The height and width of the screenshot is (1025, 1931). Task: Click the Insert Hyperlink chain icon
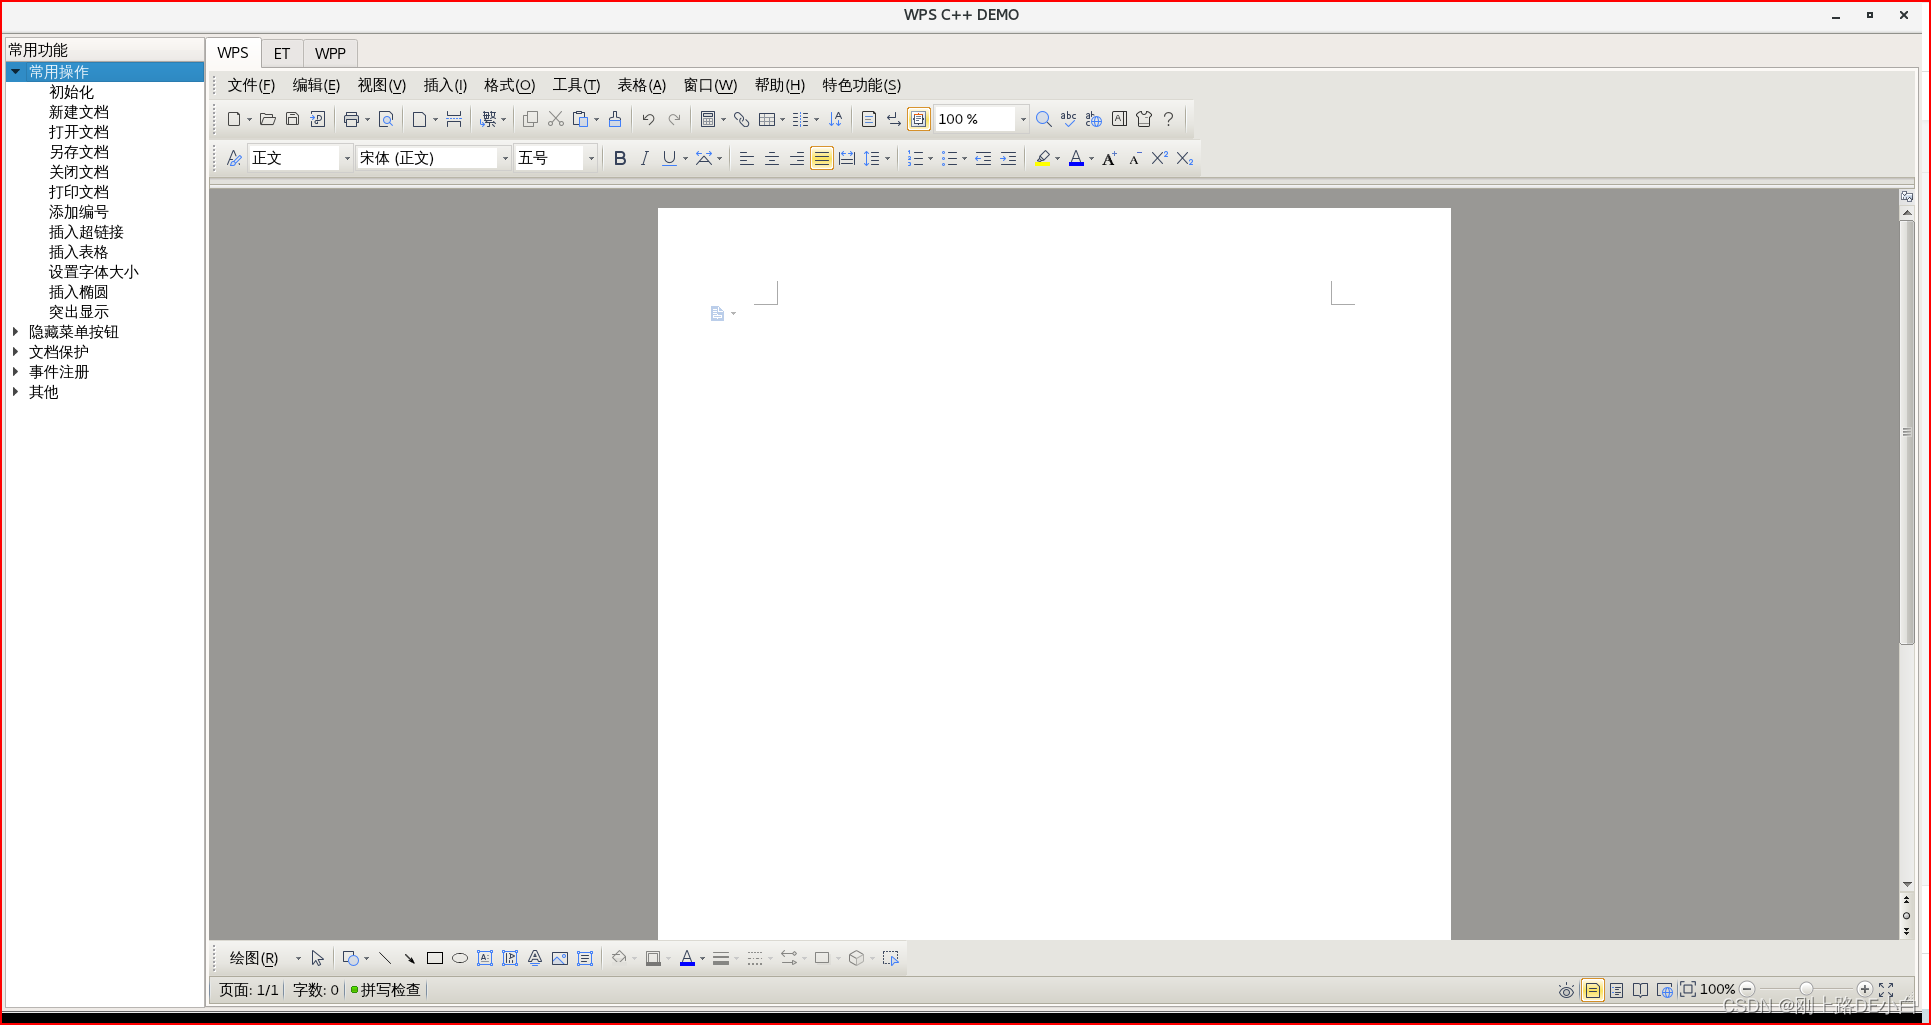point(741,119)
